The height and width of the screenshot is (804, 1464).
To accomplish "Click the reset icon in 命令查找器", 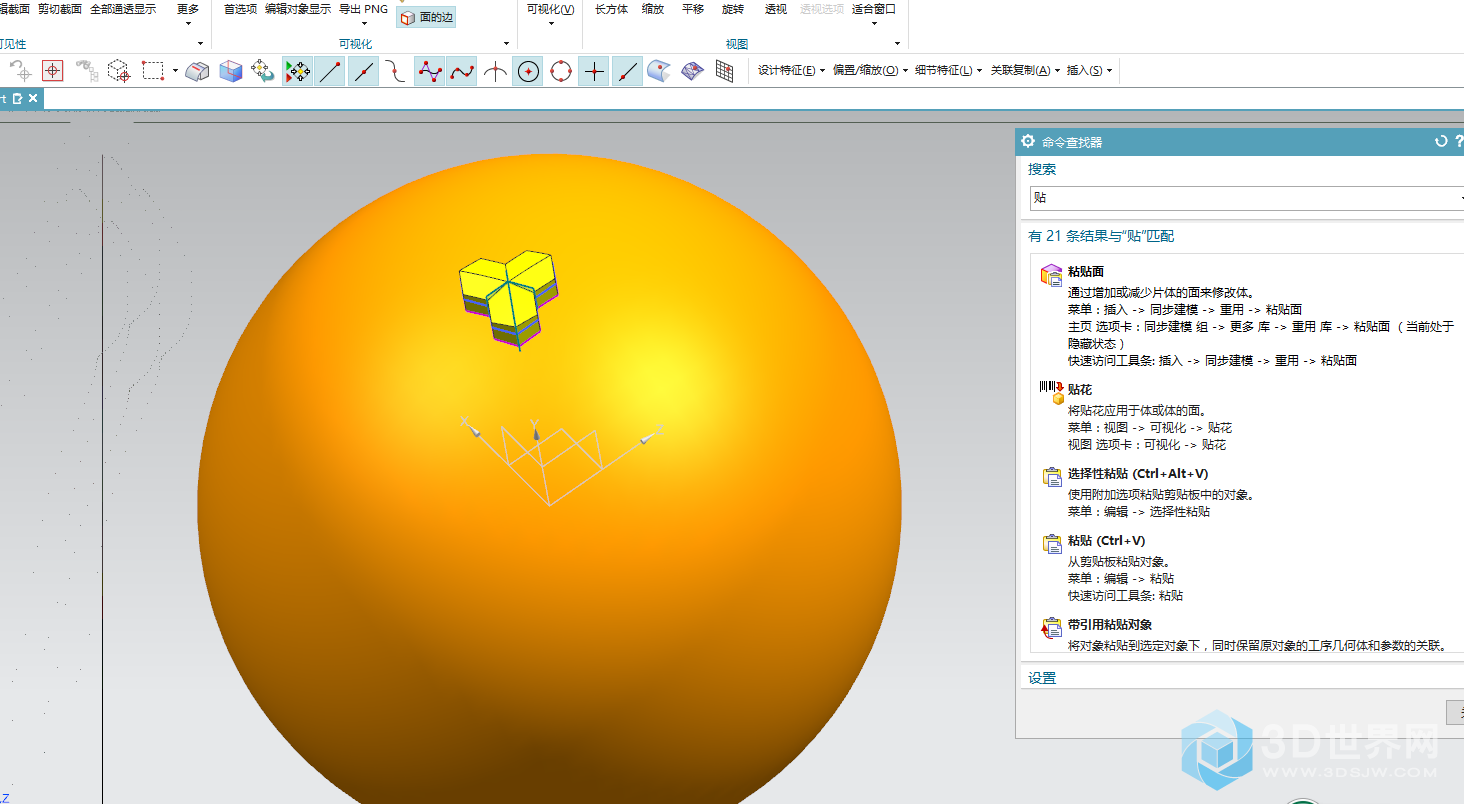I will 1441,142.
